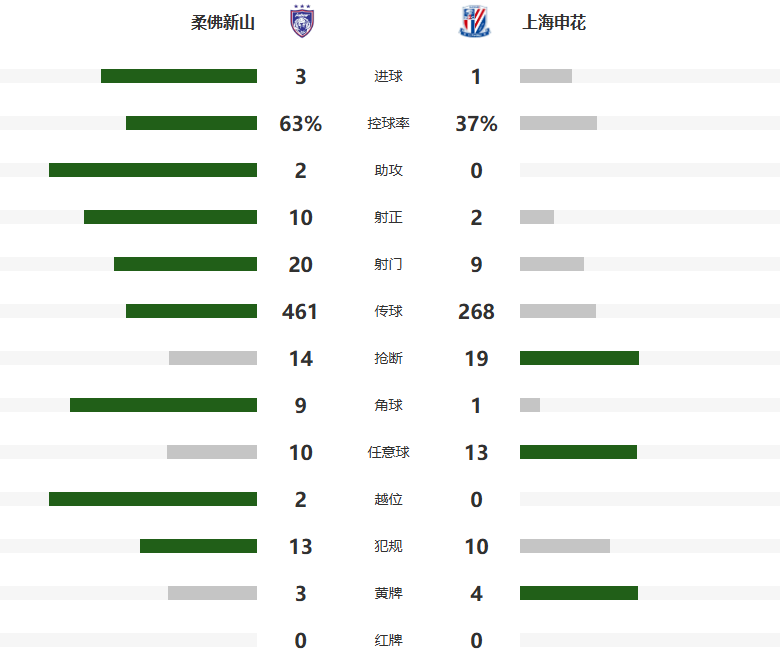Click the left green 助攻 assists bar
The height and width of the screenshot is (655, 780).
pyautogui.click(x=153, y=170)
